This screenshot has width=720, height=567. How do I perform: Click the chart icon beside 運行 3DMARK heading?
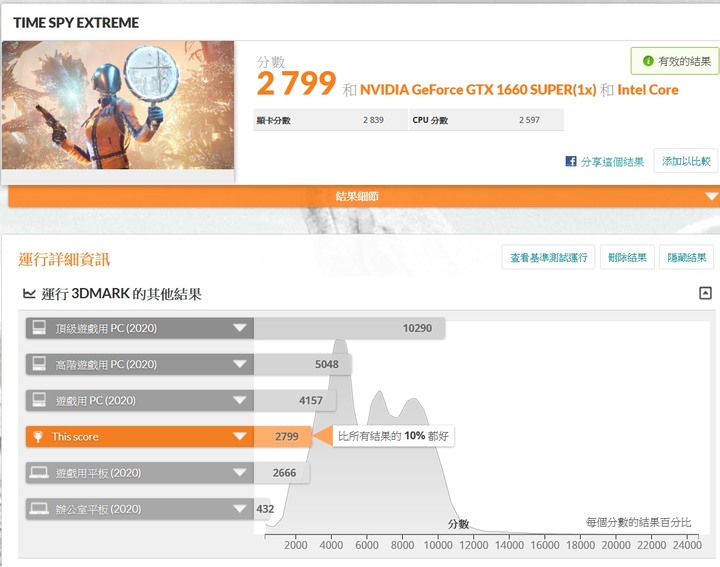(29, 293)
